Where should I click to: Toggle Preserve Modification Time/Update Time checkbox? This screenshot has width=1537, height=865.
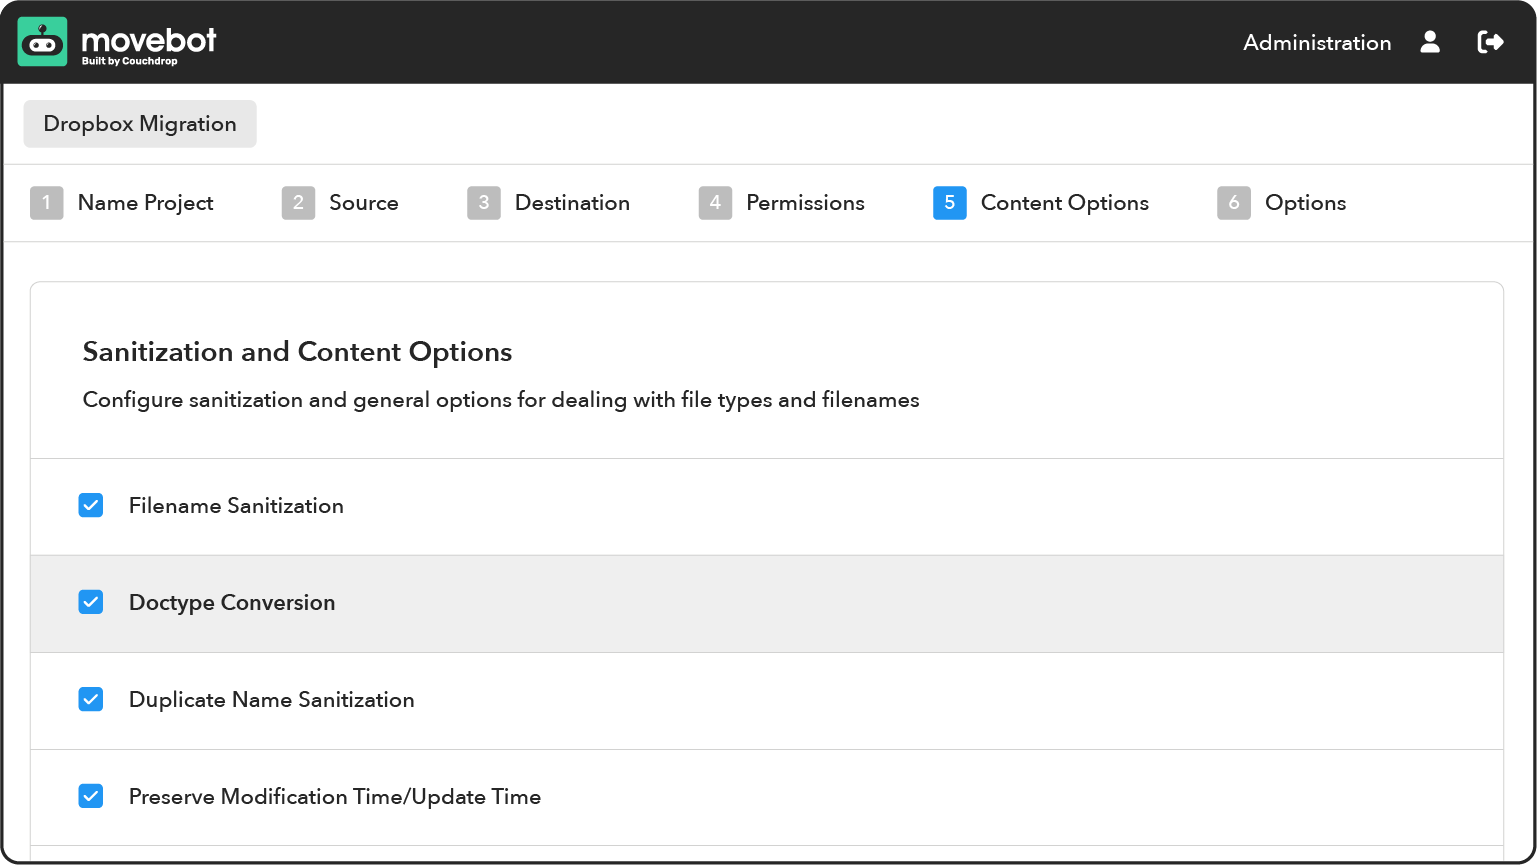(91, 797)
